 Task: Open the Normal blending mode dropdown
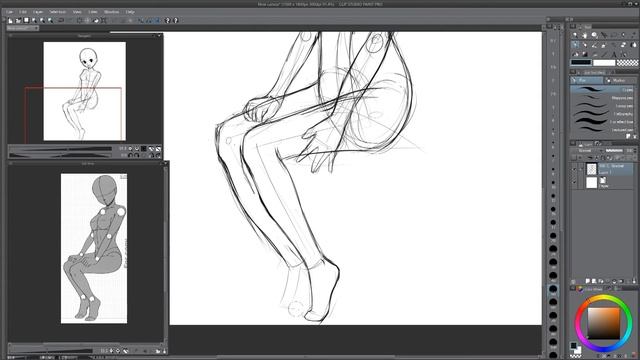[x=587, y=151]
